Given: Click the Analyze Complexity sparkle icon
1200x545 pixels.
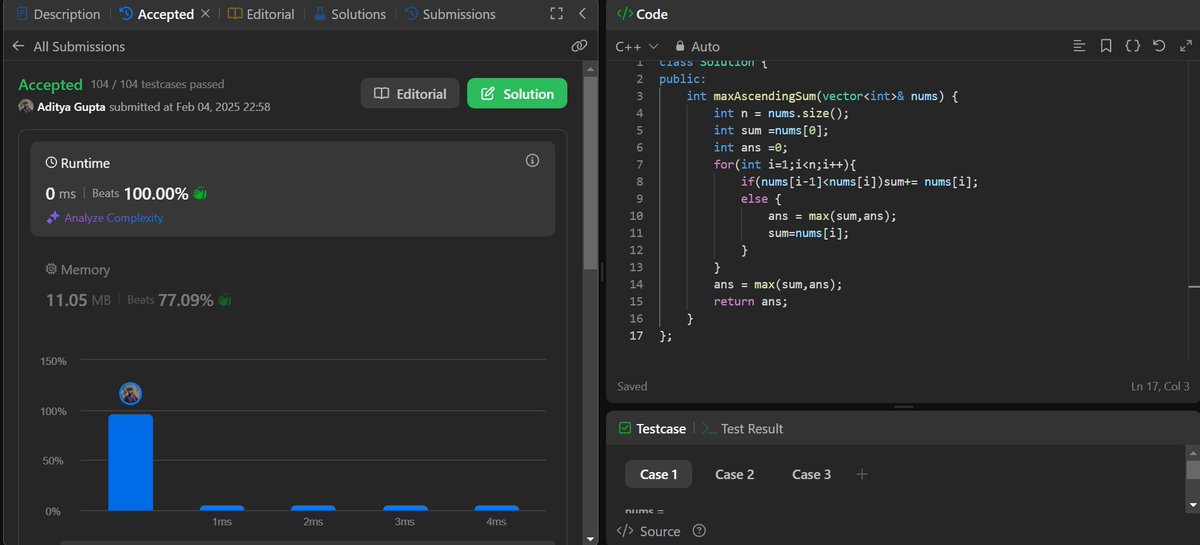Looking at the screenshot, I should click(x=53, y=218).
